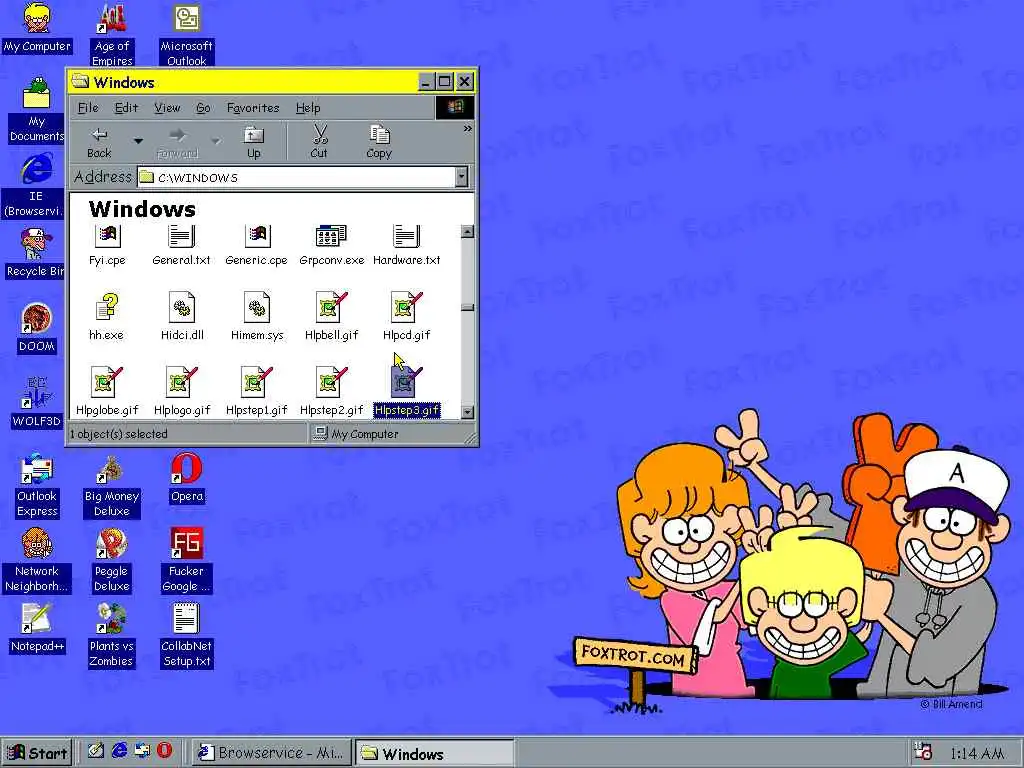Launch Notepad++ desktop shortcut
The image size is (1024, 768).
click(x=37, y=628)
